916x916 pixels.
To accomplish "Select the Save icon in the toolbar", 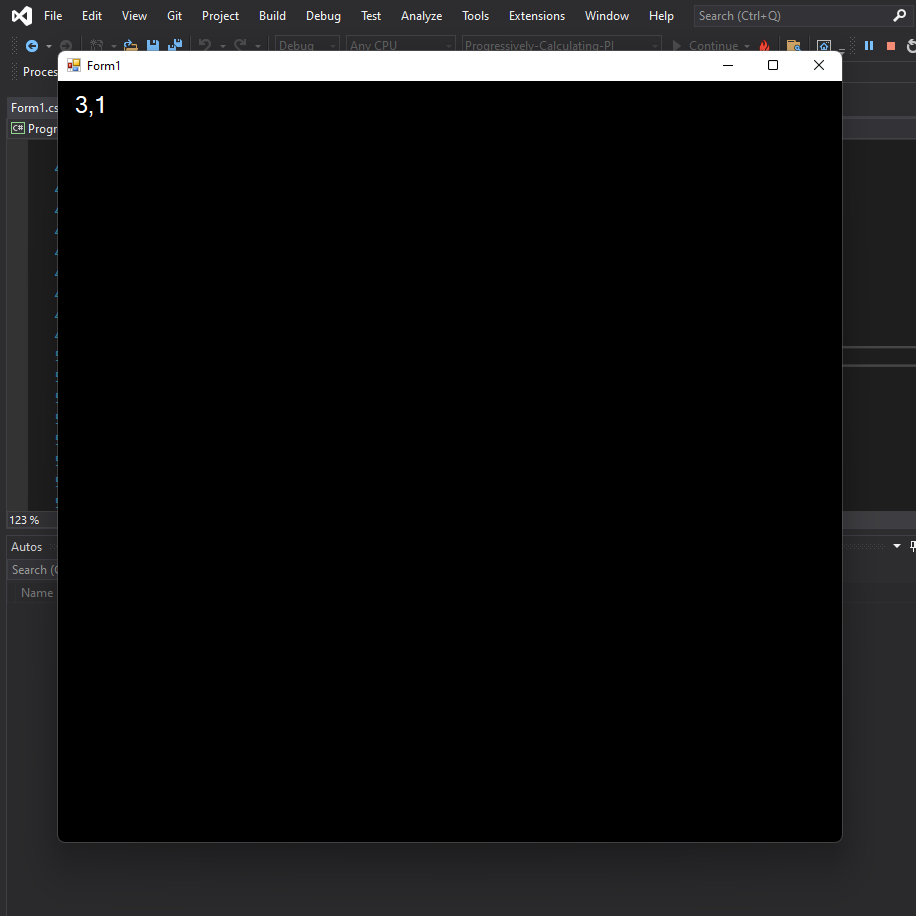I will point(152,45).
